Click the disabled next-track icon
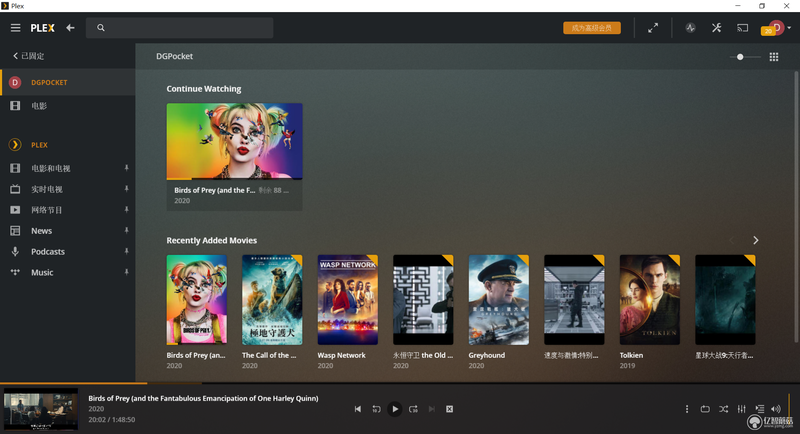The width and height of the screenshot is (800, 434). click(432, 409)
